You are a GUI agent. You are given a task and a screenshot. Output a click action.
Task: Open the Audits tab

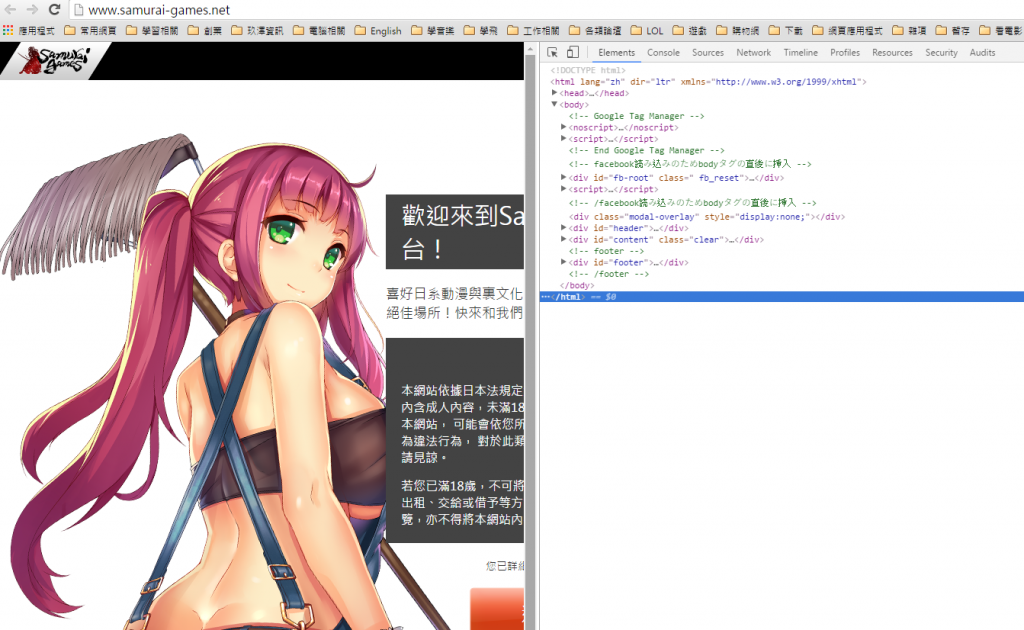click(x=982, y=52)
